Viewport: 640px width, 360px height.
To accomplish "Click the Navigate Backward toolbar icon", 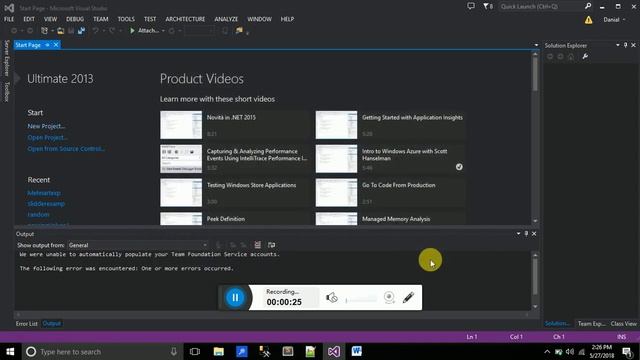I will tap(14, 31).
